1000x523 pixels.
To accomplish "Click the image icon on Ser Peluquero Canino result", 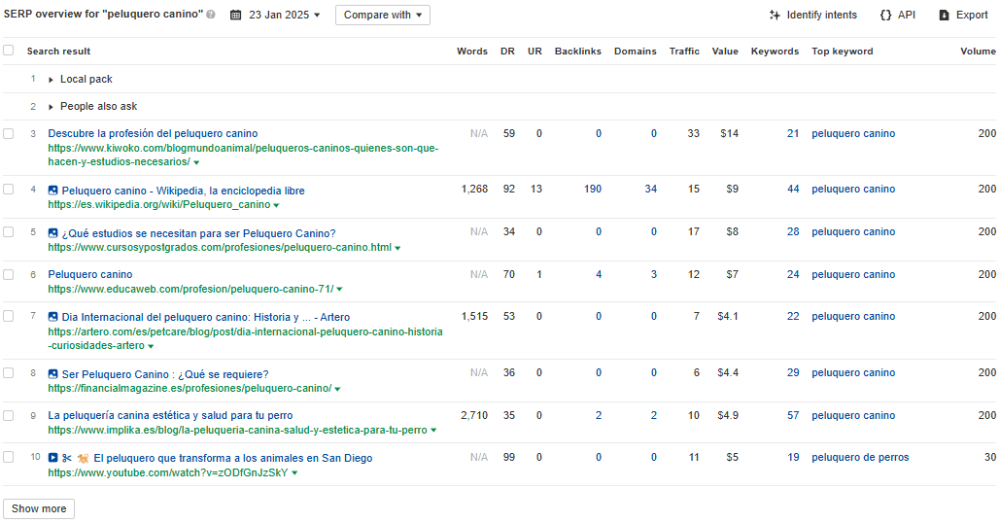I will click(53, 374).
